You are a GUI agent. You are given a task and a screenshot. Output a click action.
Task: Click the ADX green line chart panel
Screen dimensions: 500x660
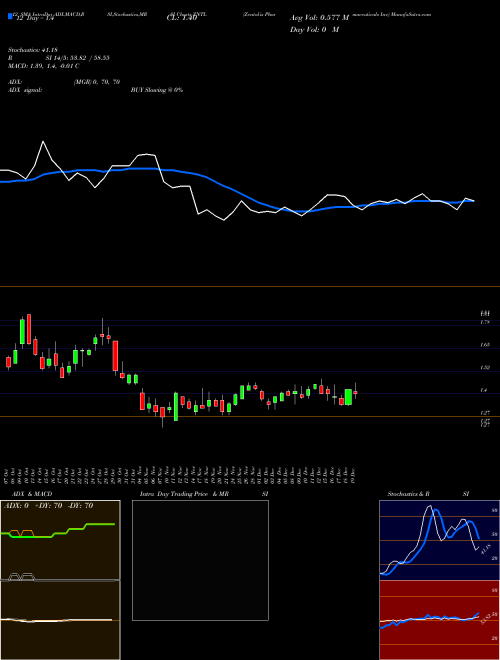coord(60,540)
